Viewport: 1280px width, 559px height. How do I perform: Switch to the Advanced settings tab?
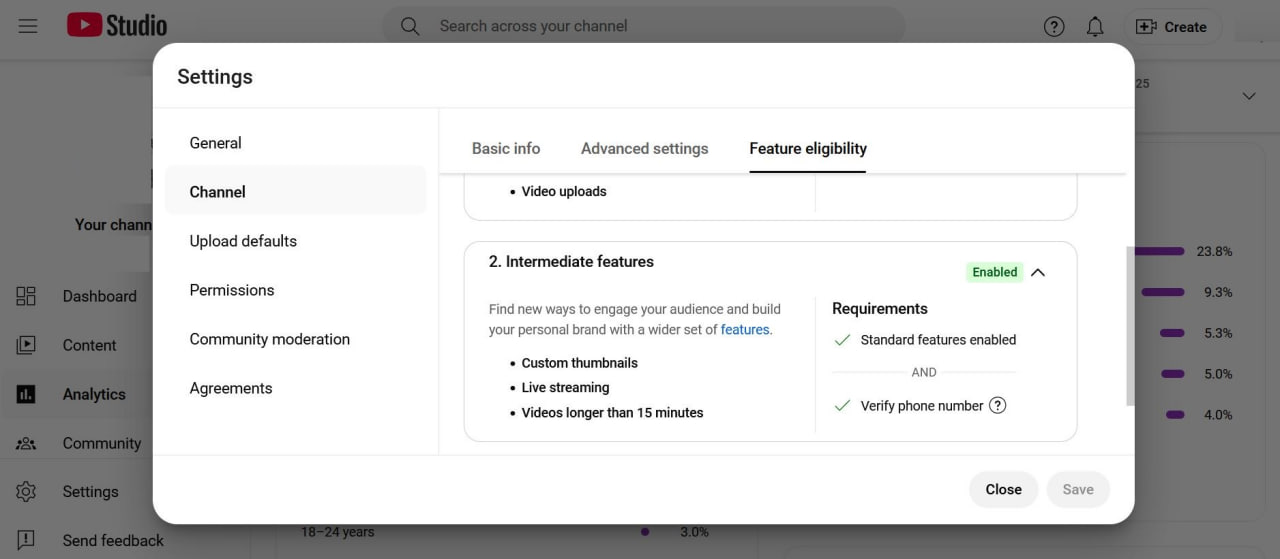pyautogui.click(x=644, y=148)
